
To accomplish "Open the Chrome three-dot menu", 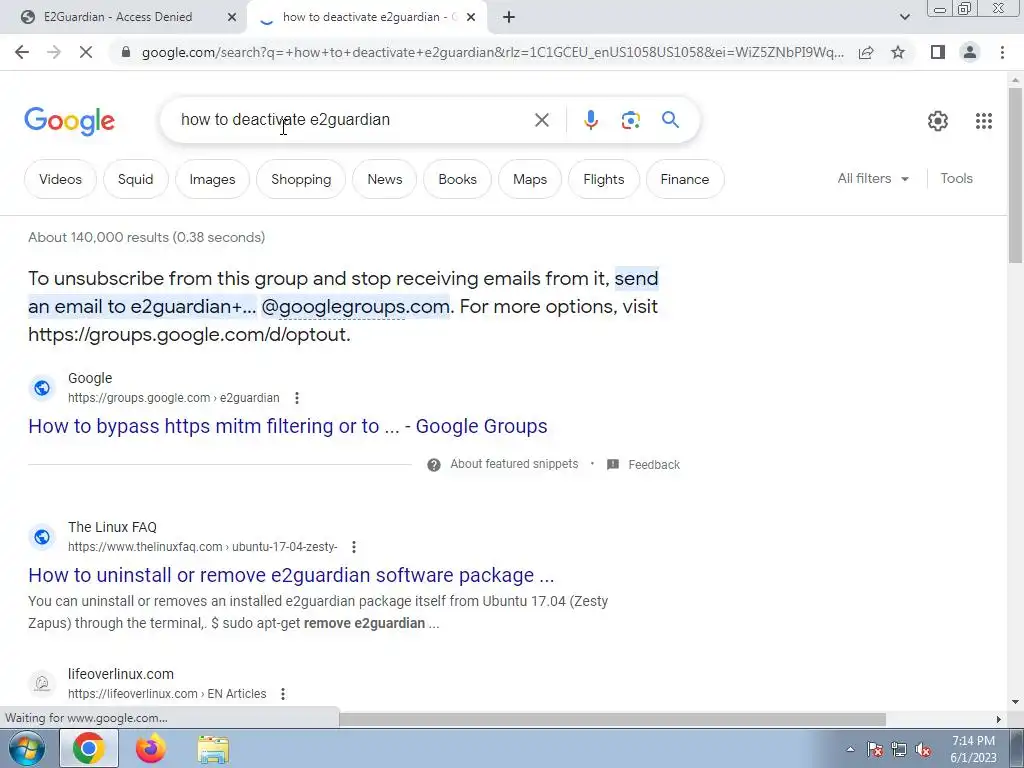I will [1002, 52].
